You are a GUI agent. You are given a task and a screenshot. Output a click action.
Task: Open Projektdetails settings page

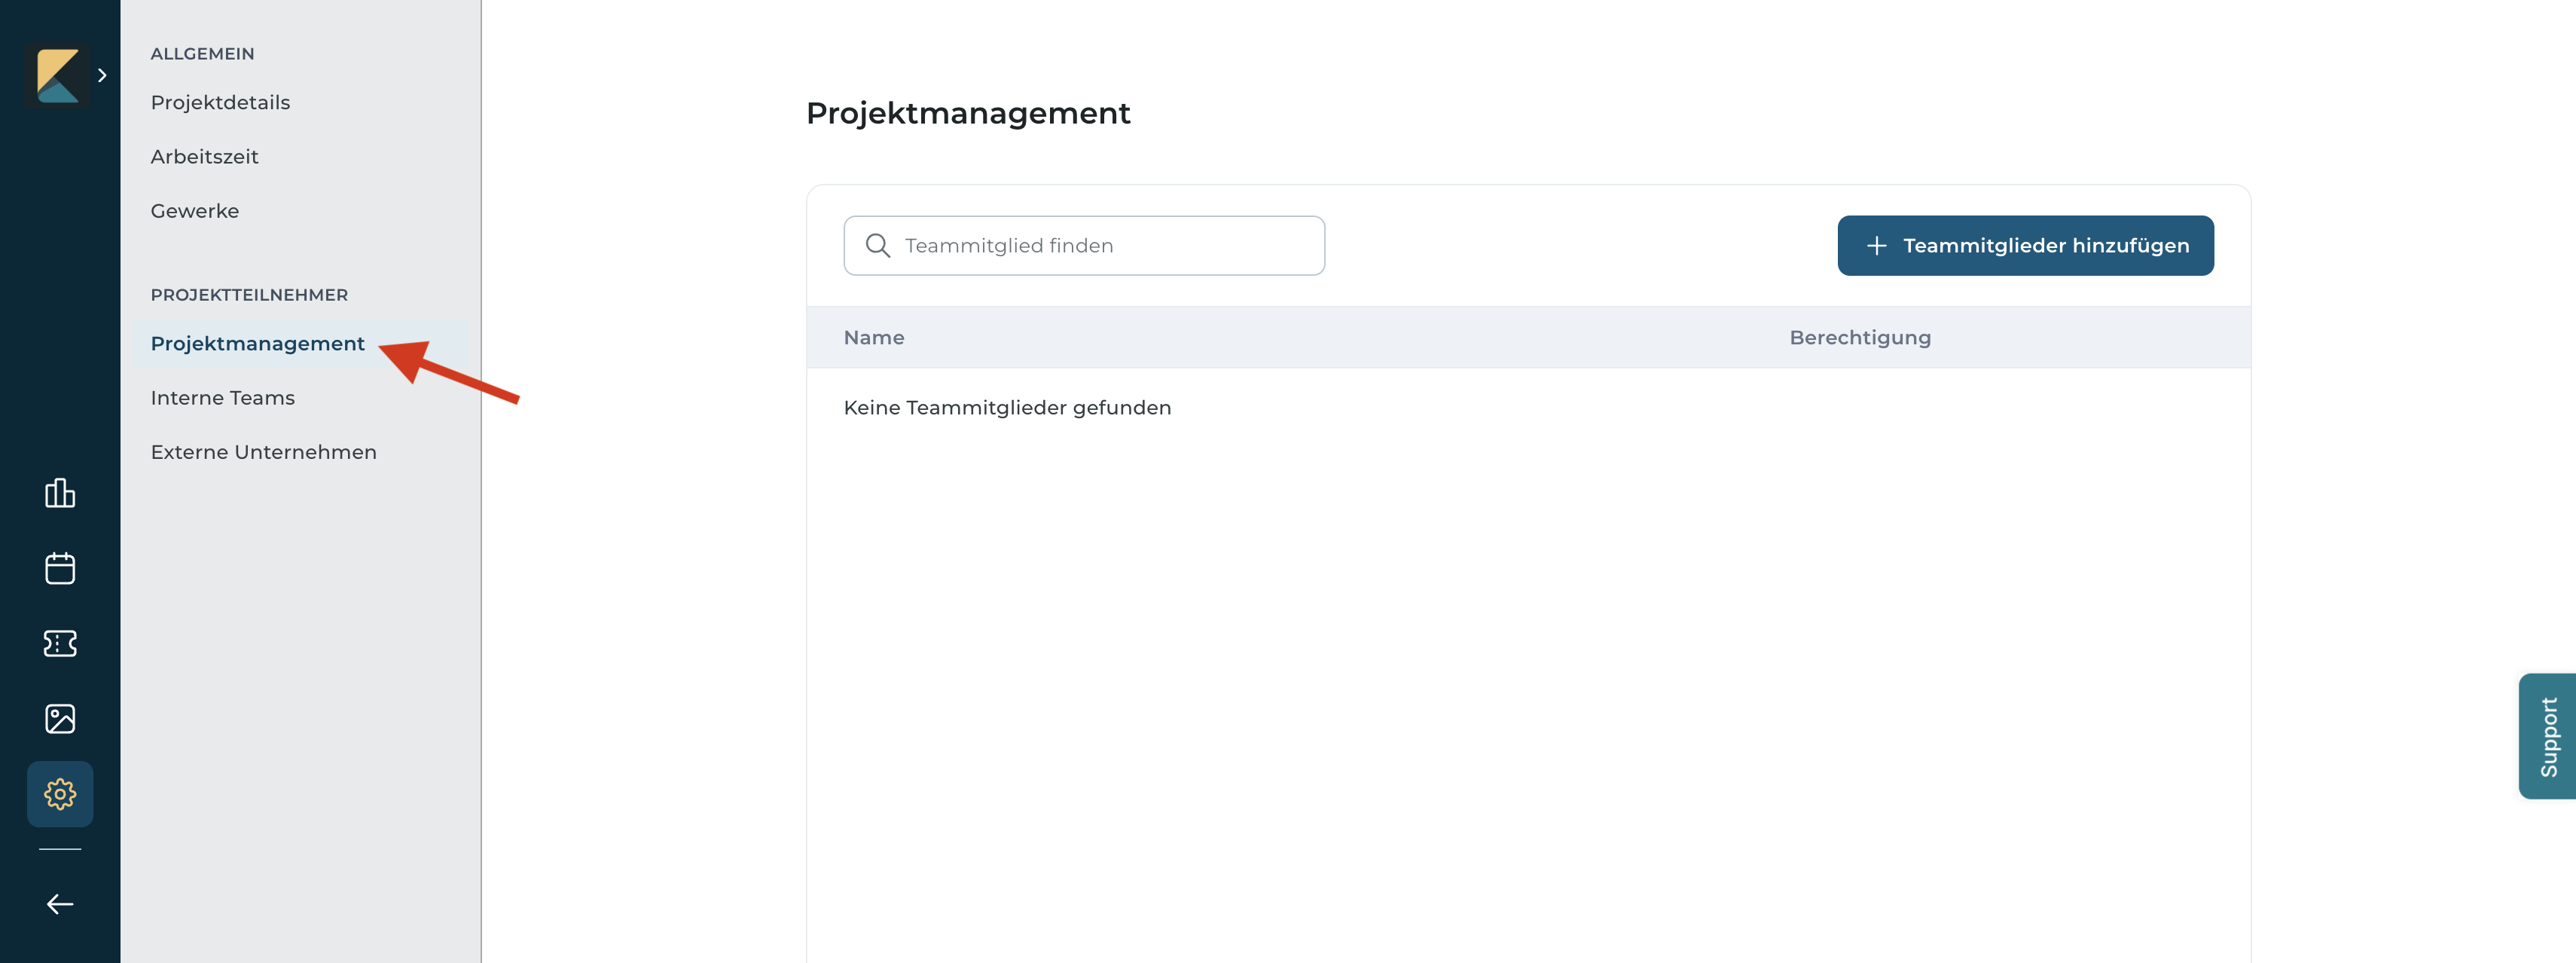pyautogui.click(x=220, y=102)
